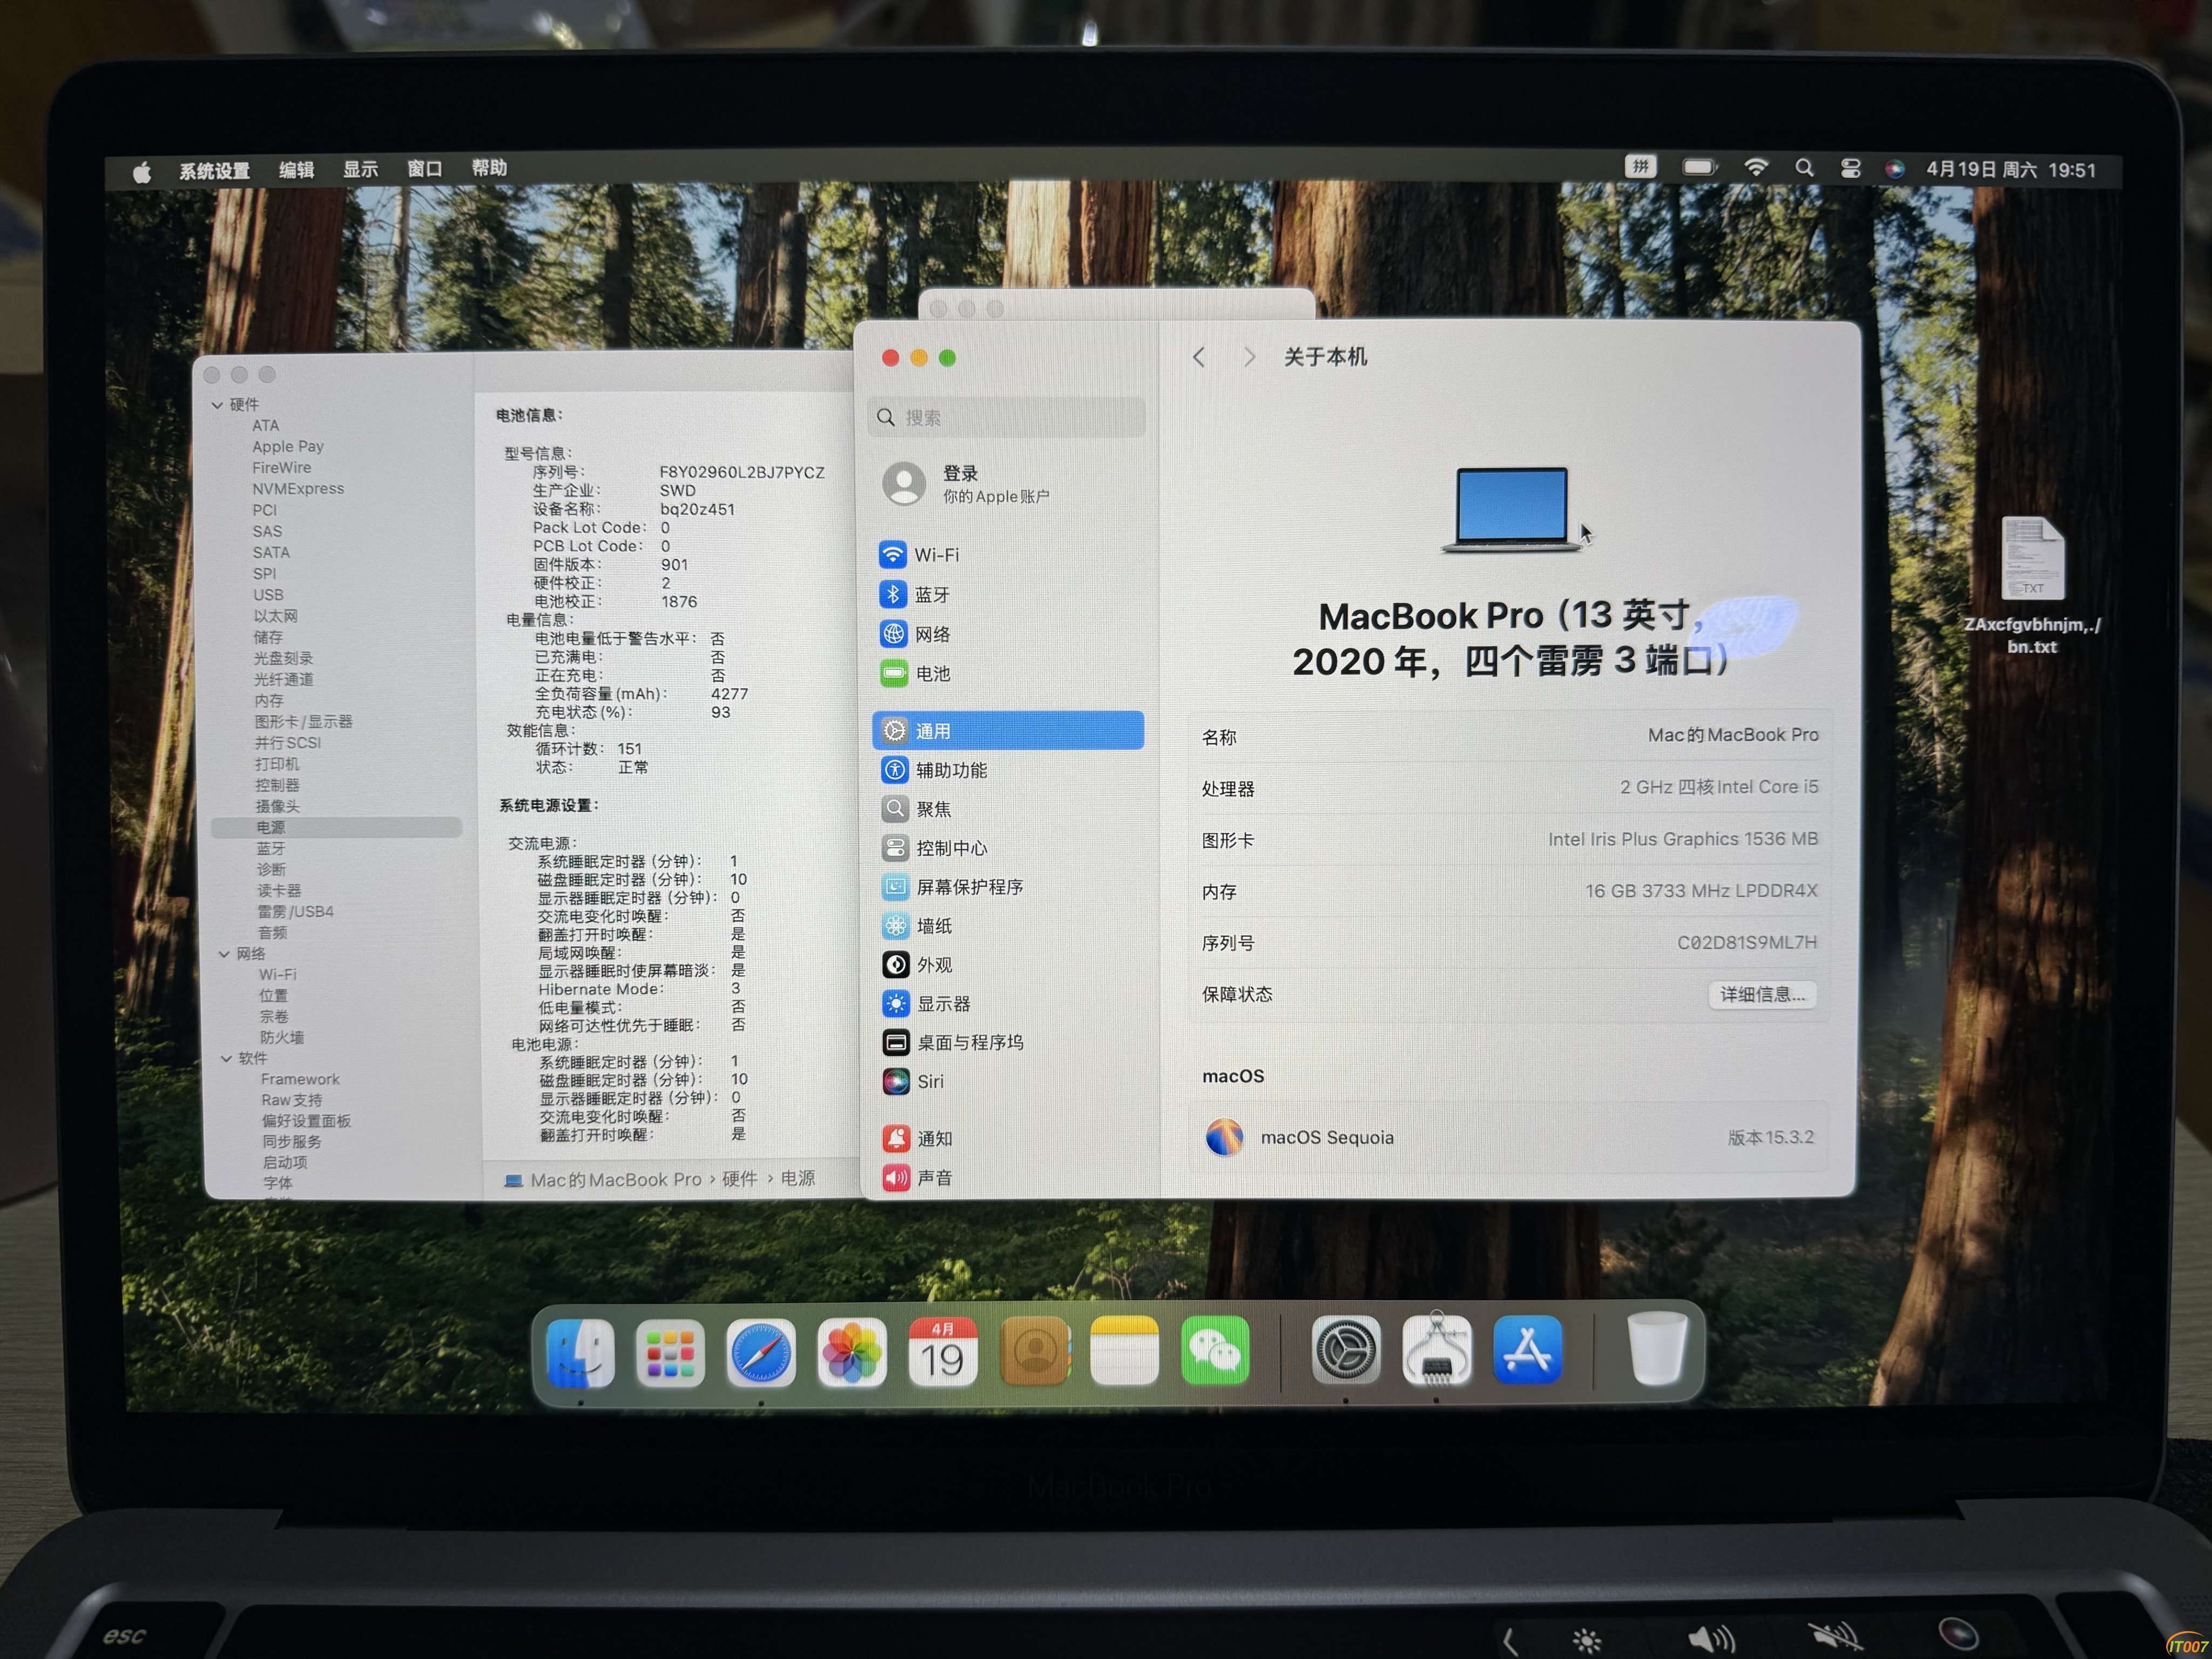The height and width of the screenshot is (1659, 2212).
Task: Collapse 网络 section in System Information
Action: pyautogui.click(x=224, y=954)
